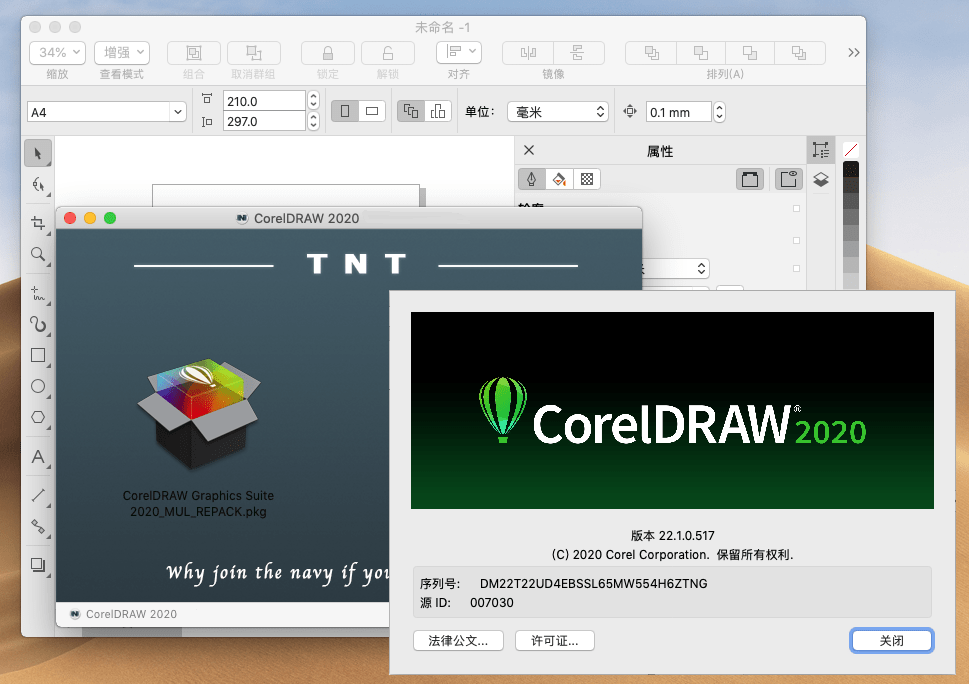The width and height of the screenshot is (969, 684).
Task: Set page to landscape orientation
Action: [372, 111]
